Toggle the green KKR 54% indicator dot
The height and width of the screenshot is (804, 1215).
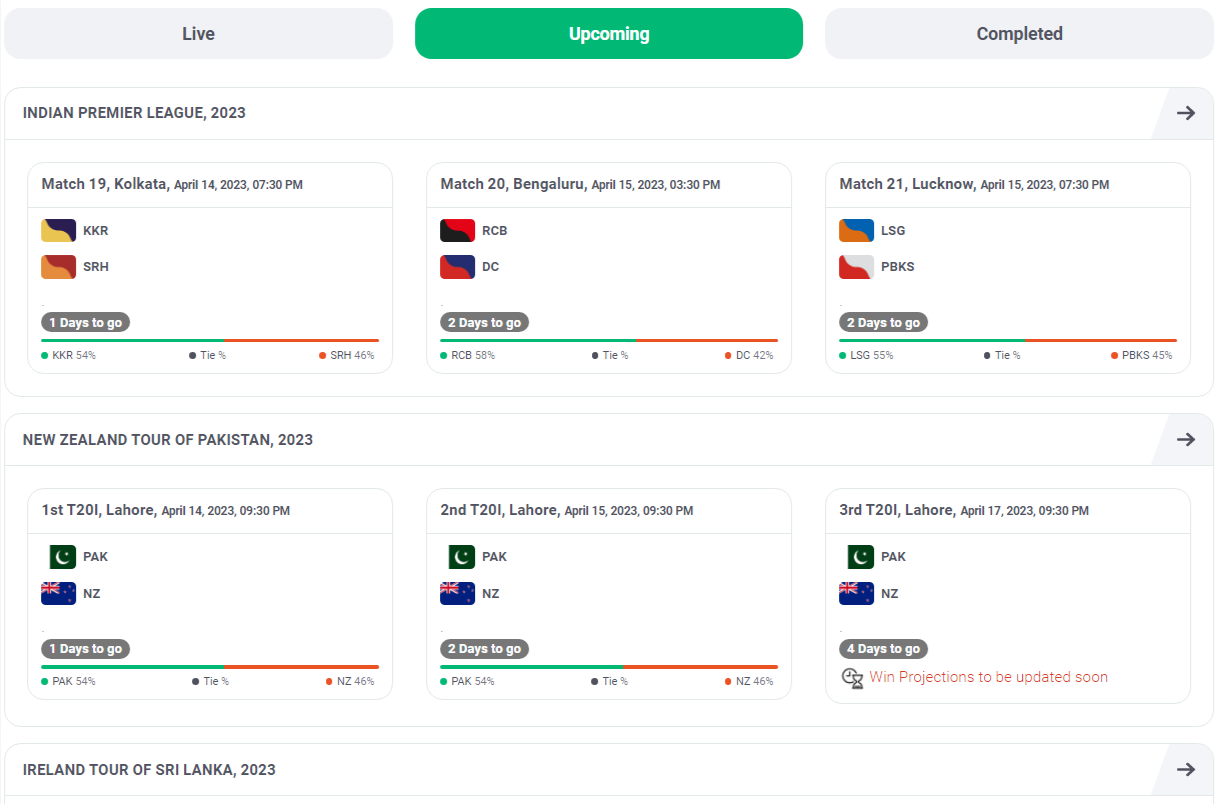click(43, 355)
